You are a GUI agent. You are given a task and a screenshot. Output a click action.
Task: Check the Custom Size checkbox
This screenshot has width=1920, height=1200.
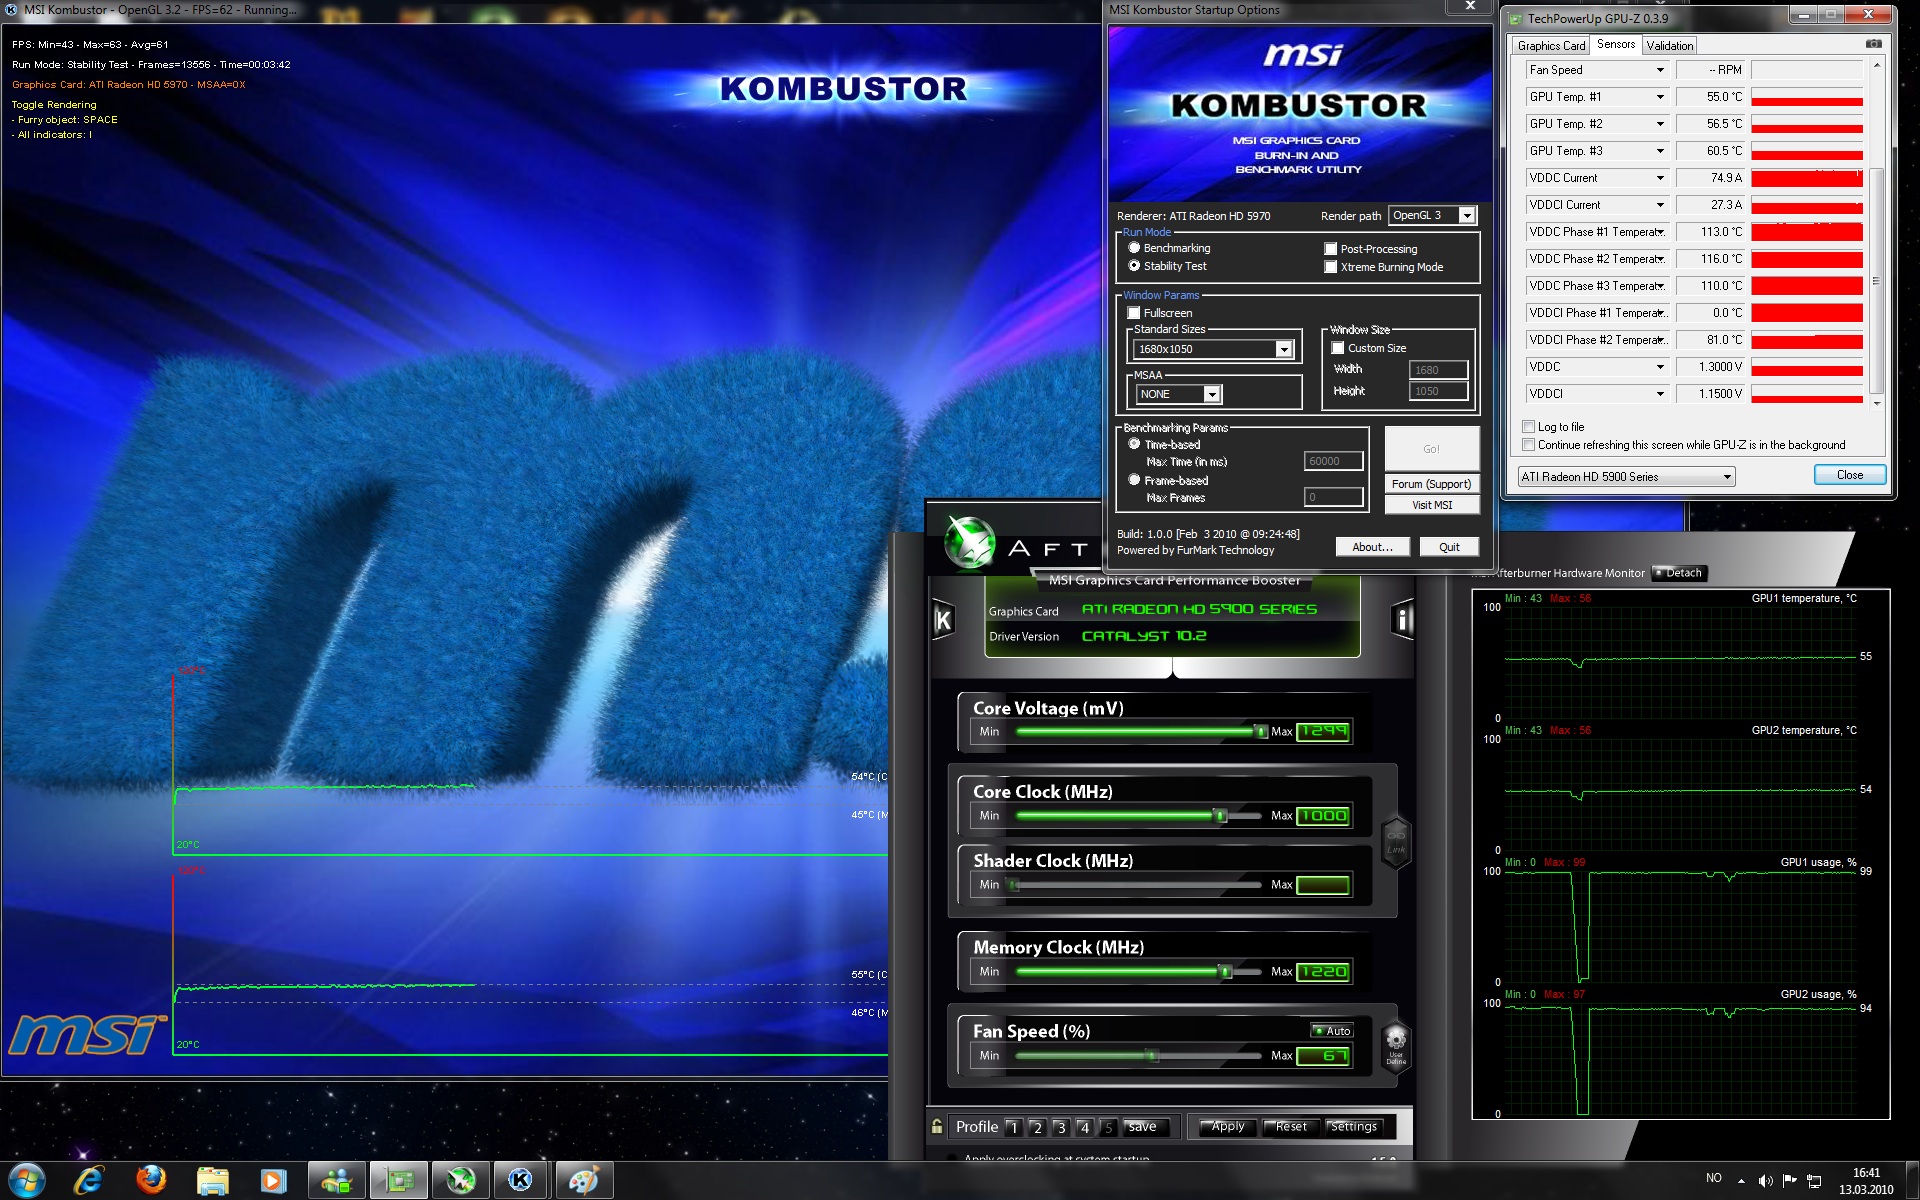click(x=1338, y=348)
